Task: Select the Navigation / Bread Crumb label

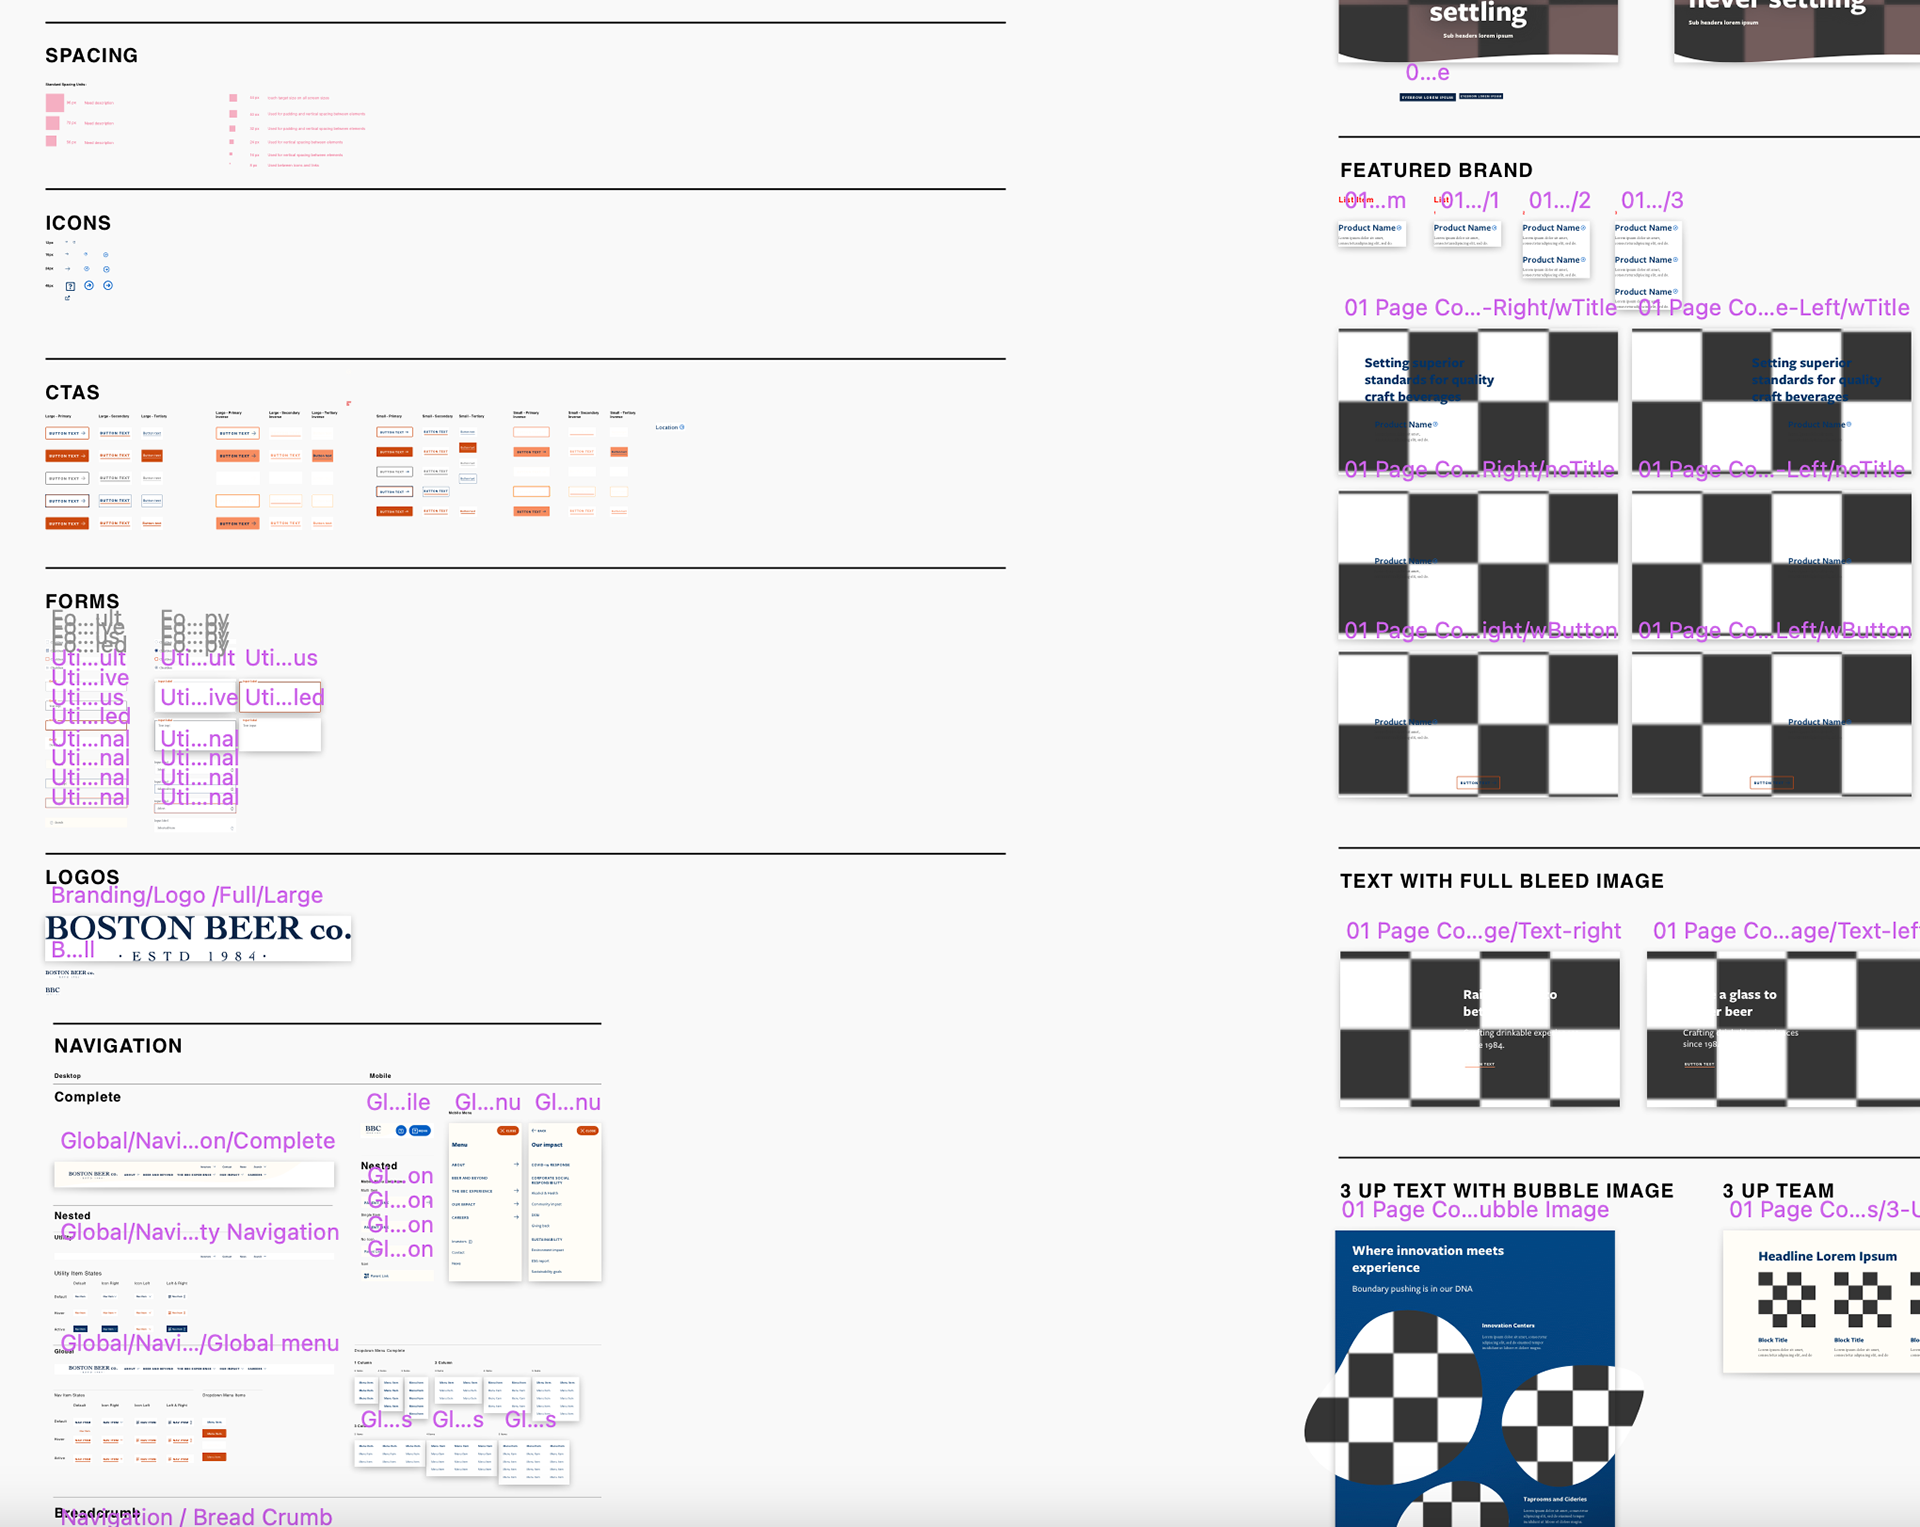Action: (196, 1517)
